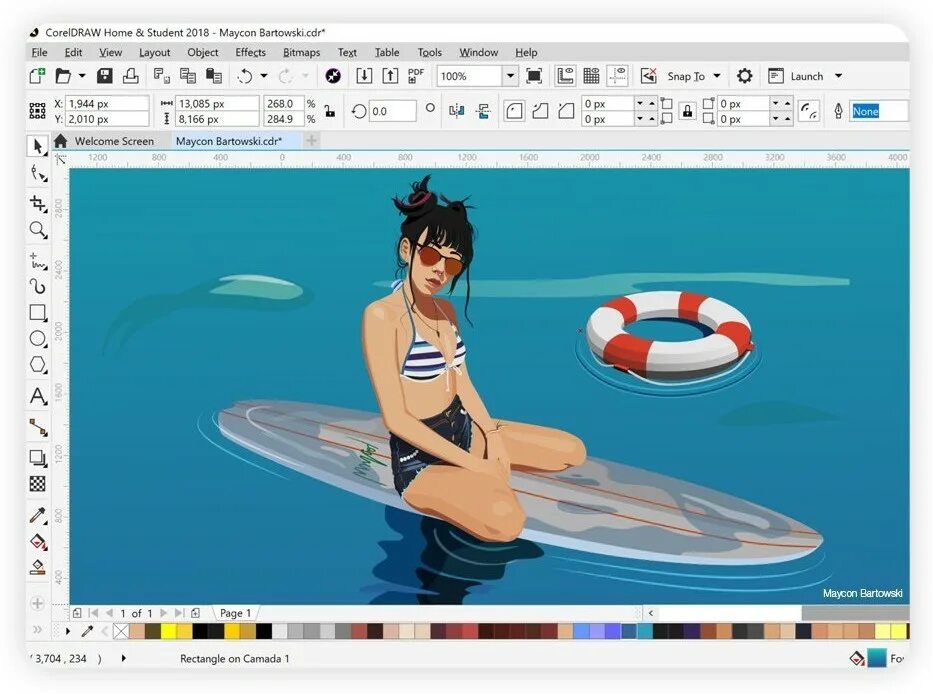Click the Save floppy disk icon
Viewport: 933px width, 694px height.
[105, 76]
